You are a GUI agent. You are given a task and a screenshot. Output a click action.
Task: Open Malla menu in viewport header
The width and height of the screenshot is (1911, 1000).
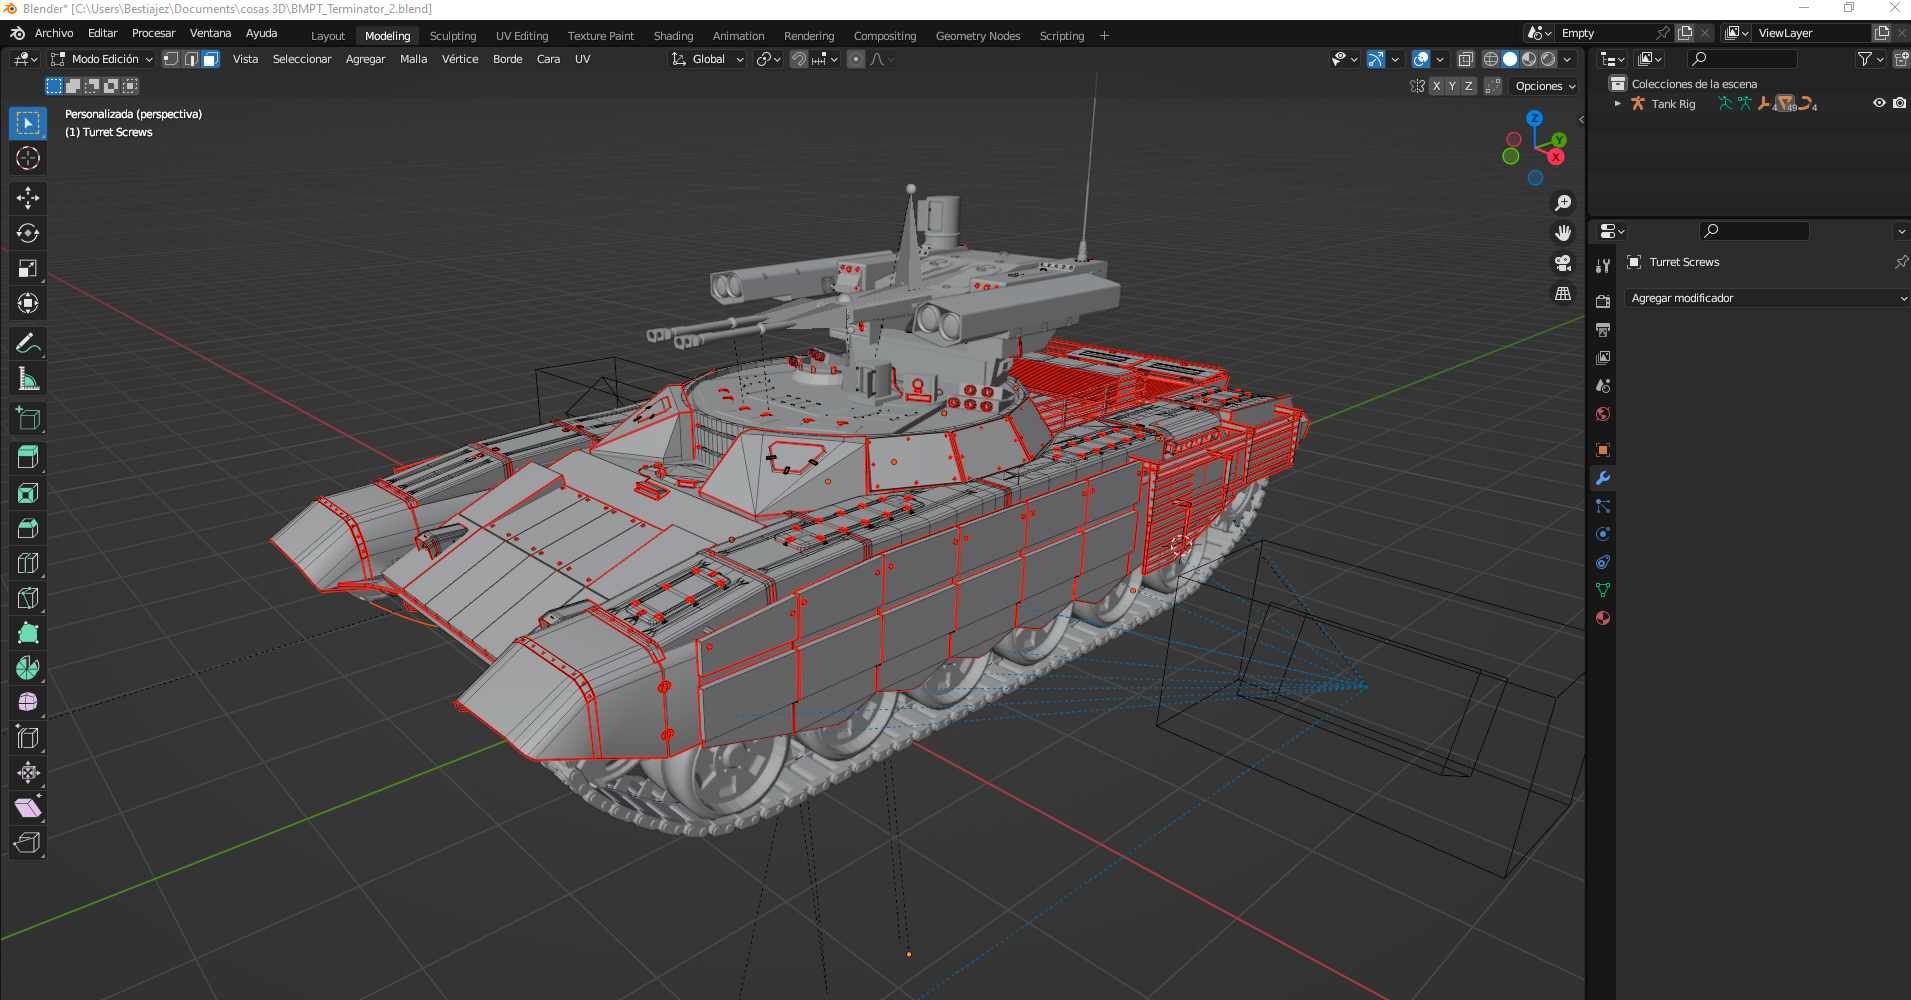tap(413, 59)
